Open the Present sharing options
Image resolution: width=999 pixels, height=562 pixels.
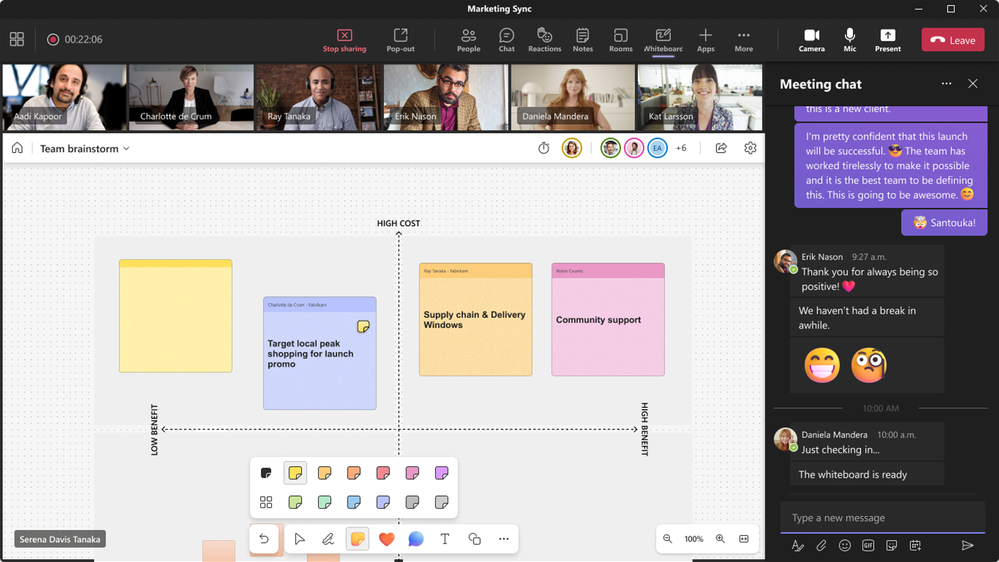click(888, 40)
